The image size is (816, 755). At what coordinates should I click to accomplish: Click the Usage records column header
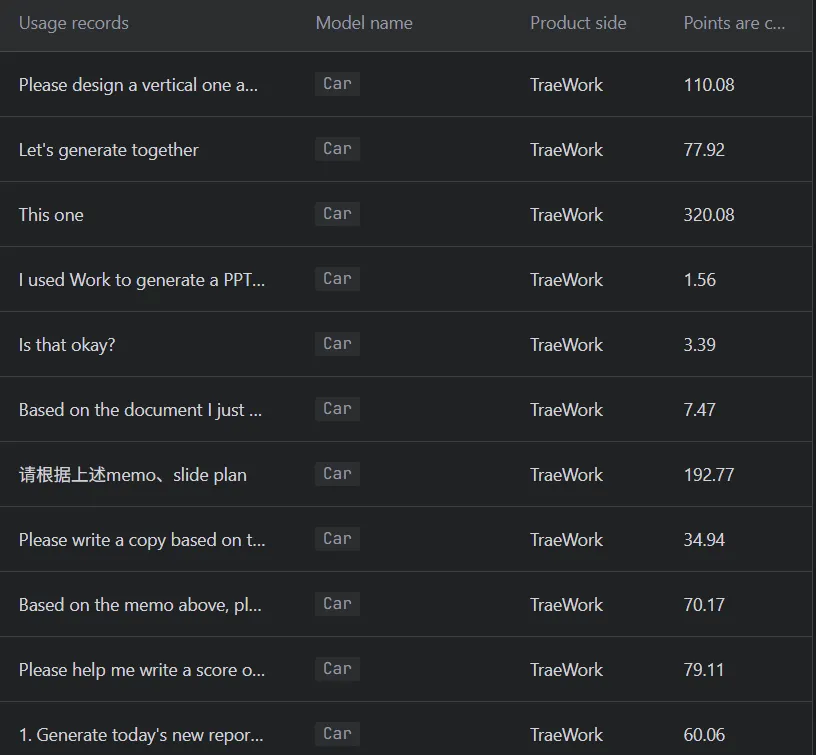73,23
